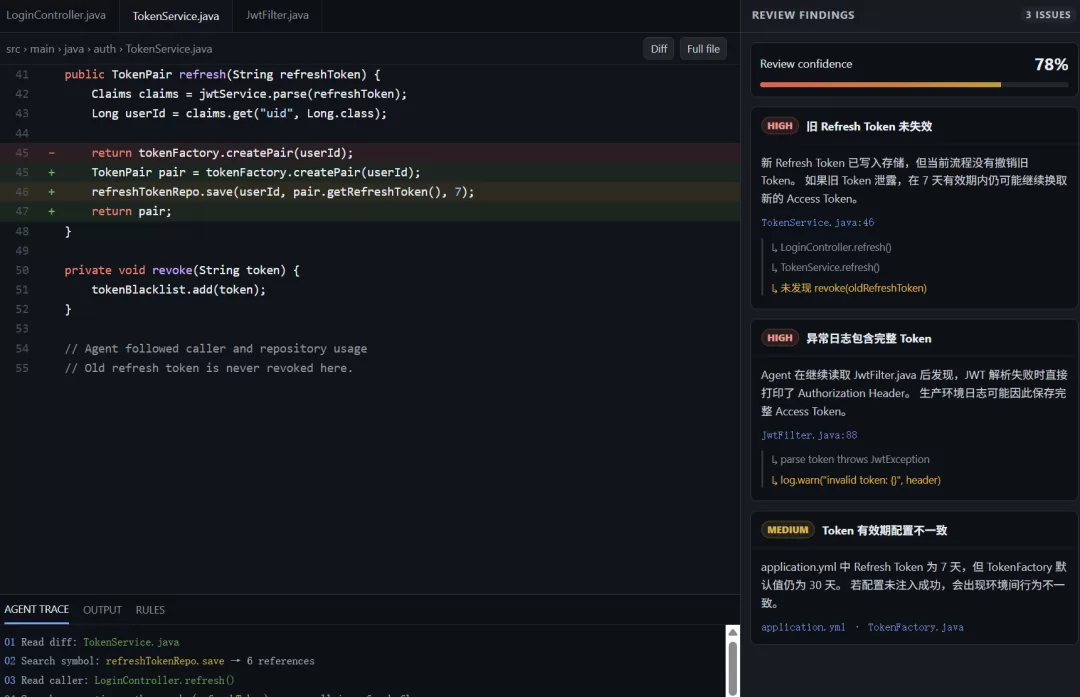Open the application.yml file link
The width and height of the screenshot is (1080, 697).
click(802, 627)
